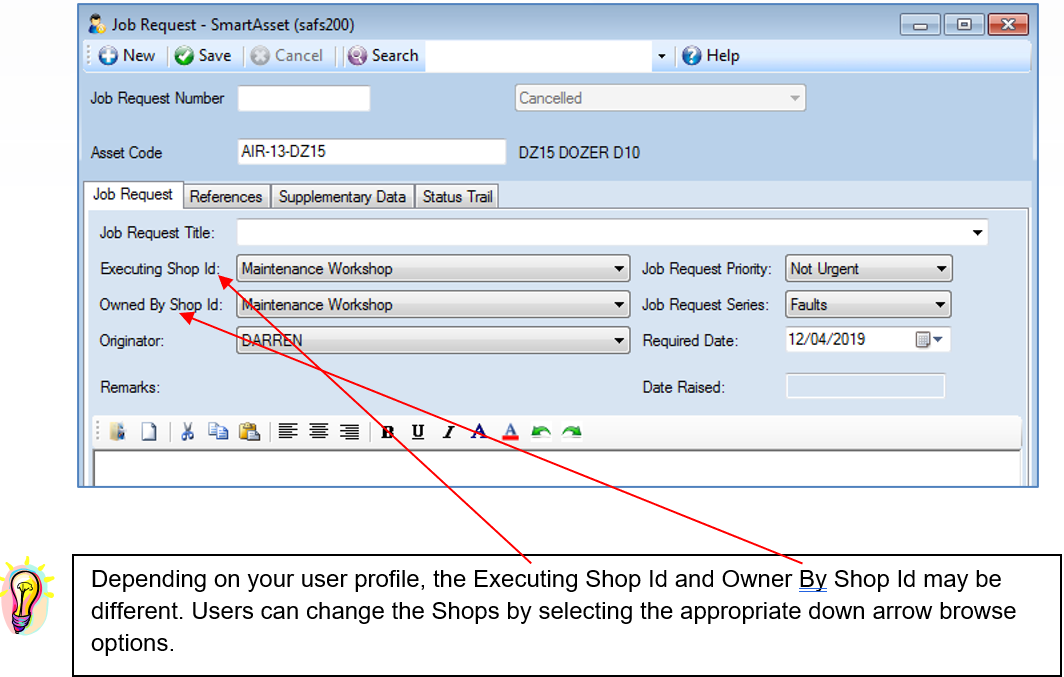Image resolution: width=1064 pixels, height=677 pixels.
Task: Open the Cancelled status dropdown
Action: point(660,98)
